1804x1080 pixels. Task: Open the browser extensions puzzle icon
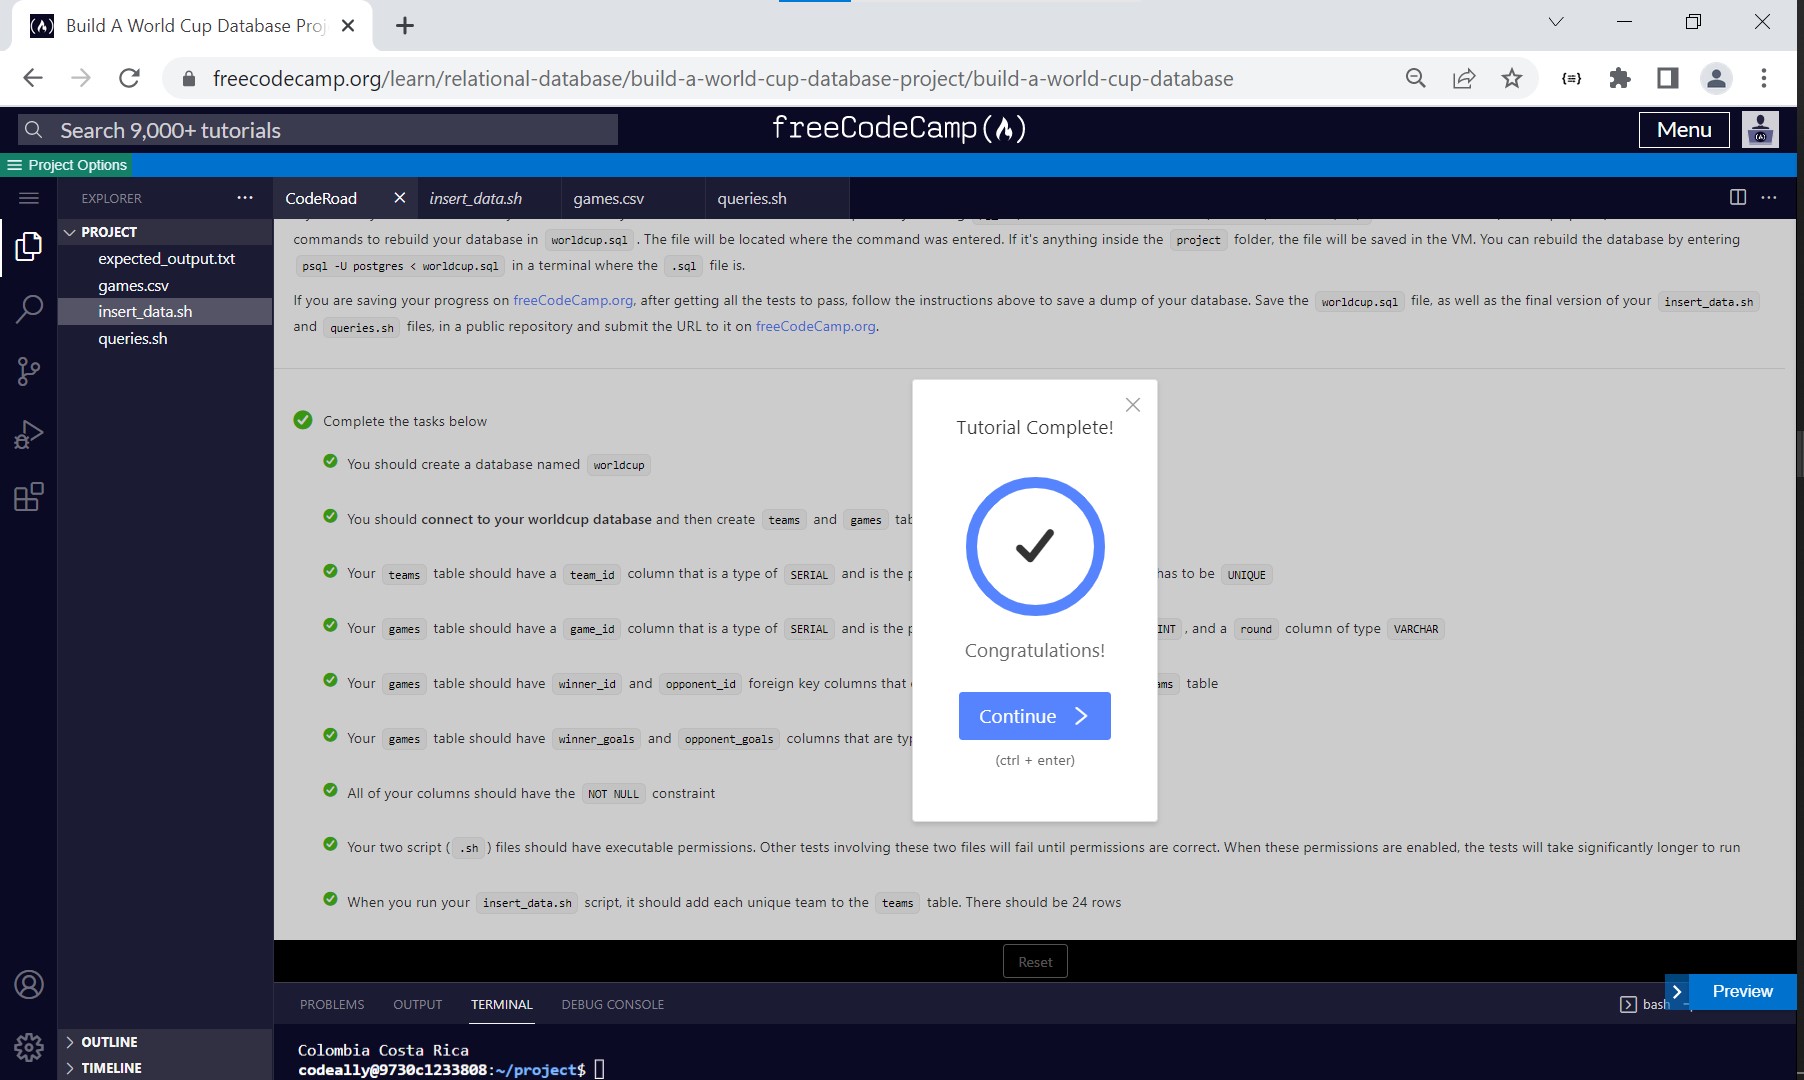coord(1620,78)
